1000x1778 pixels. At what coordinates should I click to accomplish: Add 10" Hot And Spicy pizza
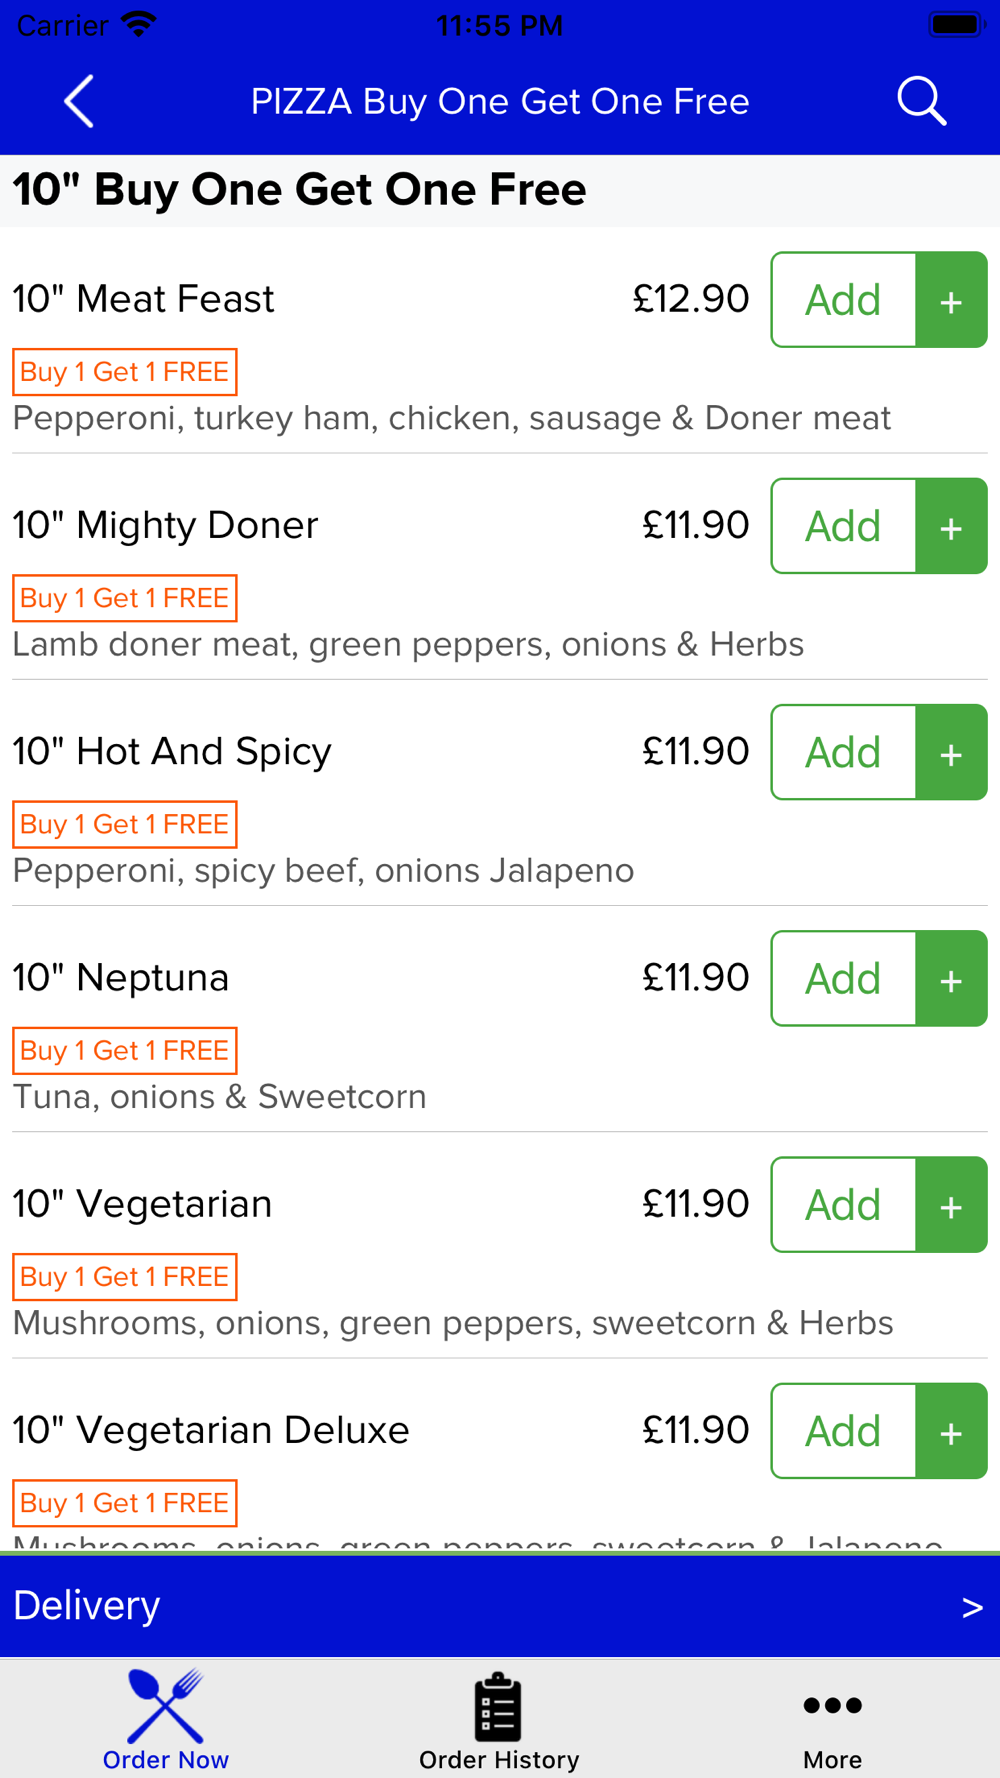point(844,752)
